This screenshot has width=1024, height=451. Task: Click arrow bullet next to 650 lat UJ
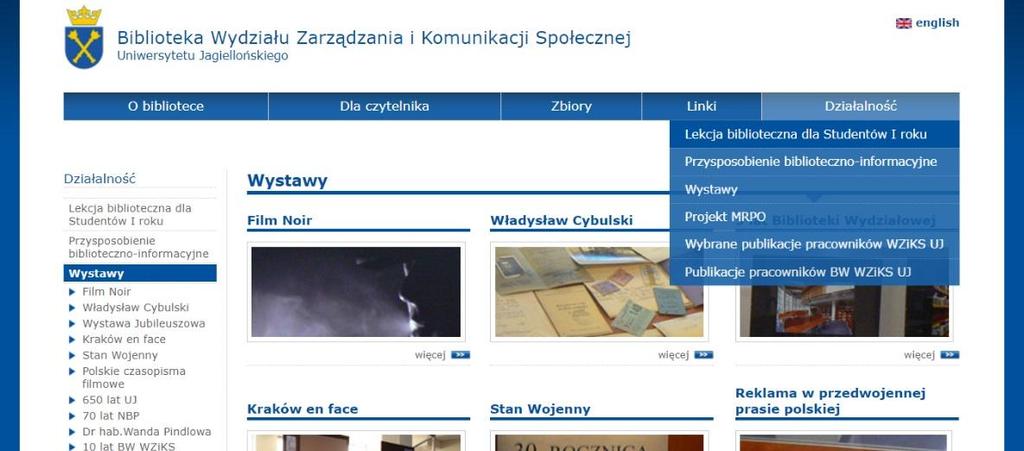[72, 400]
